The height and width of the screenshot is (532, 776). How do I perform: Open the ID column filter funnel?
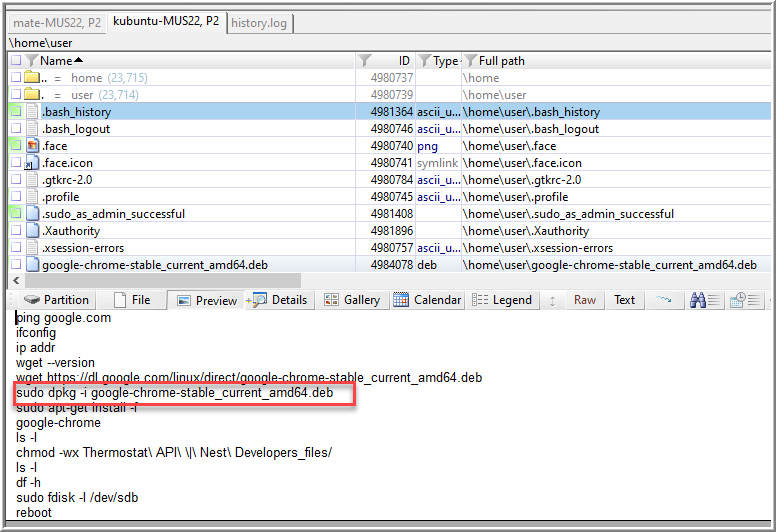[x=365, y=61]
